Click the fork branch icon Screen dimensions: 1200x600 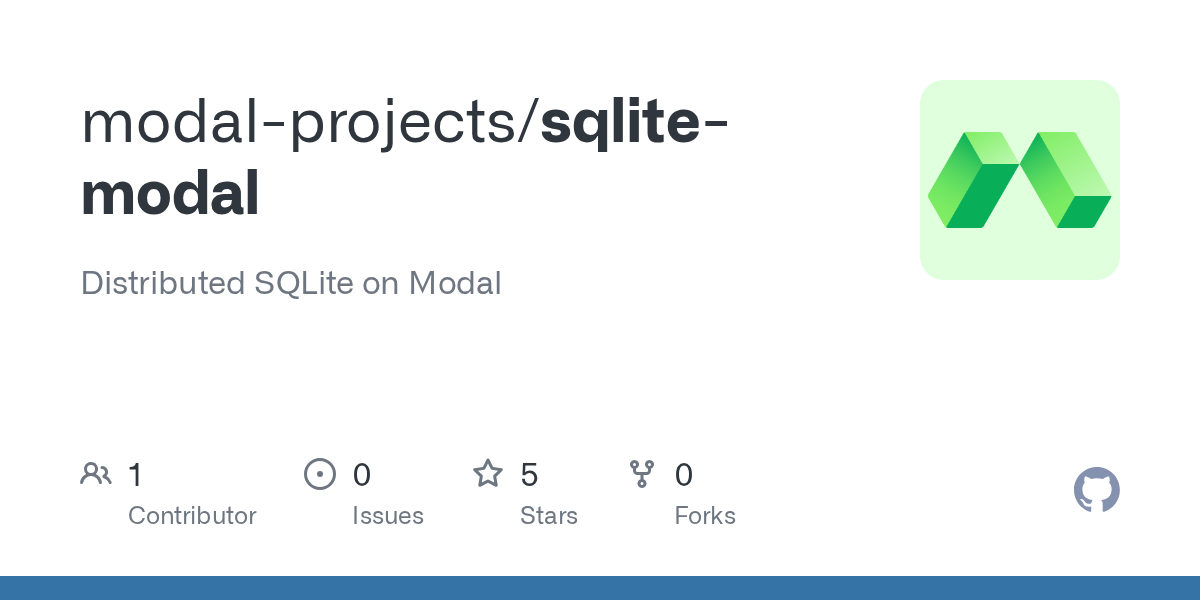tap(642, 474)
